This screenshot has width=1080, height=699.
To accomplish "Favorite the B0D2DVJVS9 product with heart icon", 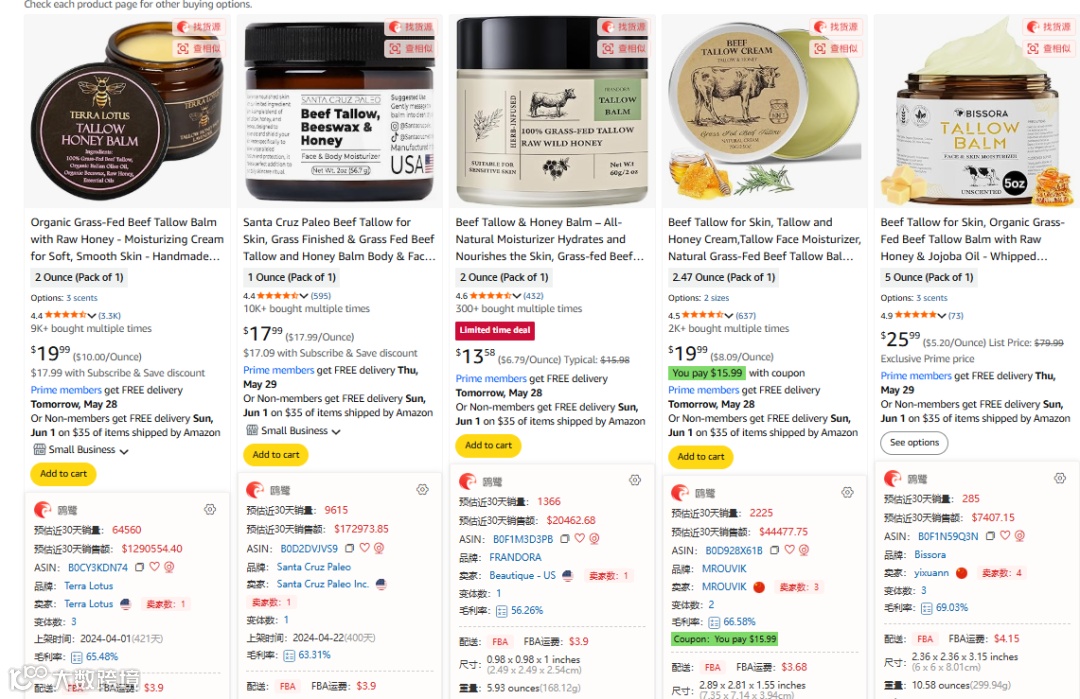I will (364, 548).
